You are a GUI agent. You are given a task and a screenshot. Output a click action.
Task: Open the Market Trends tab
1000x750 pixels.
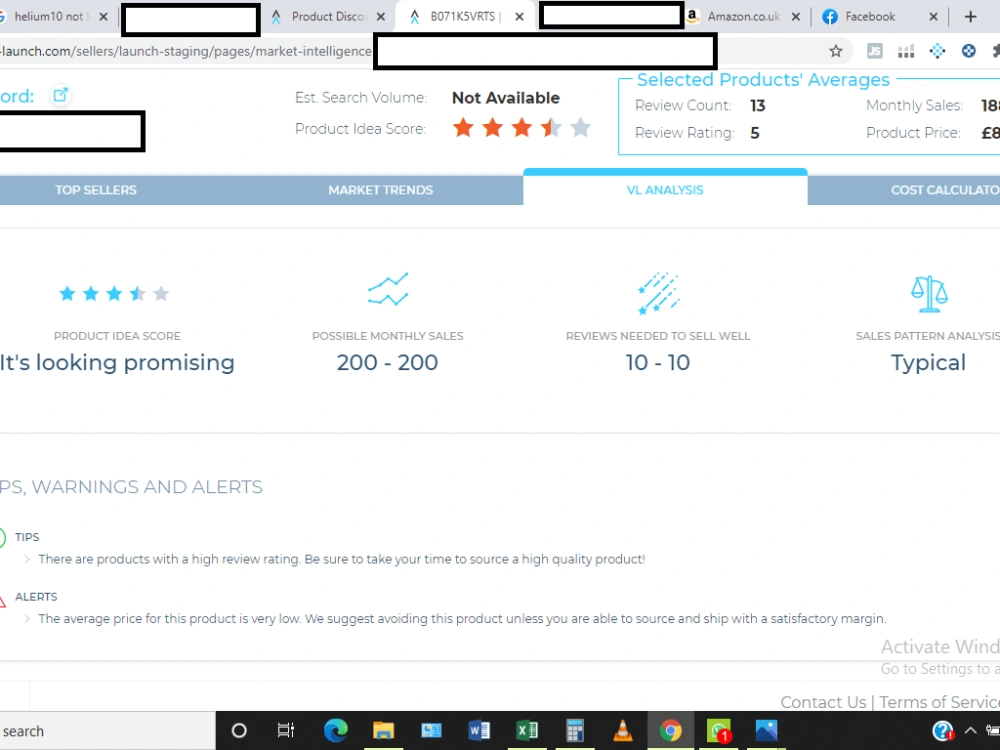381,190
